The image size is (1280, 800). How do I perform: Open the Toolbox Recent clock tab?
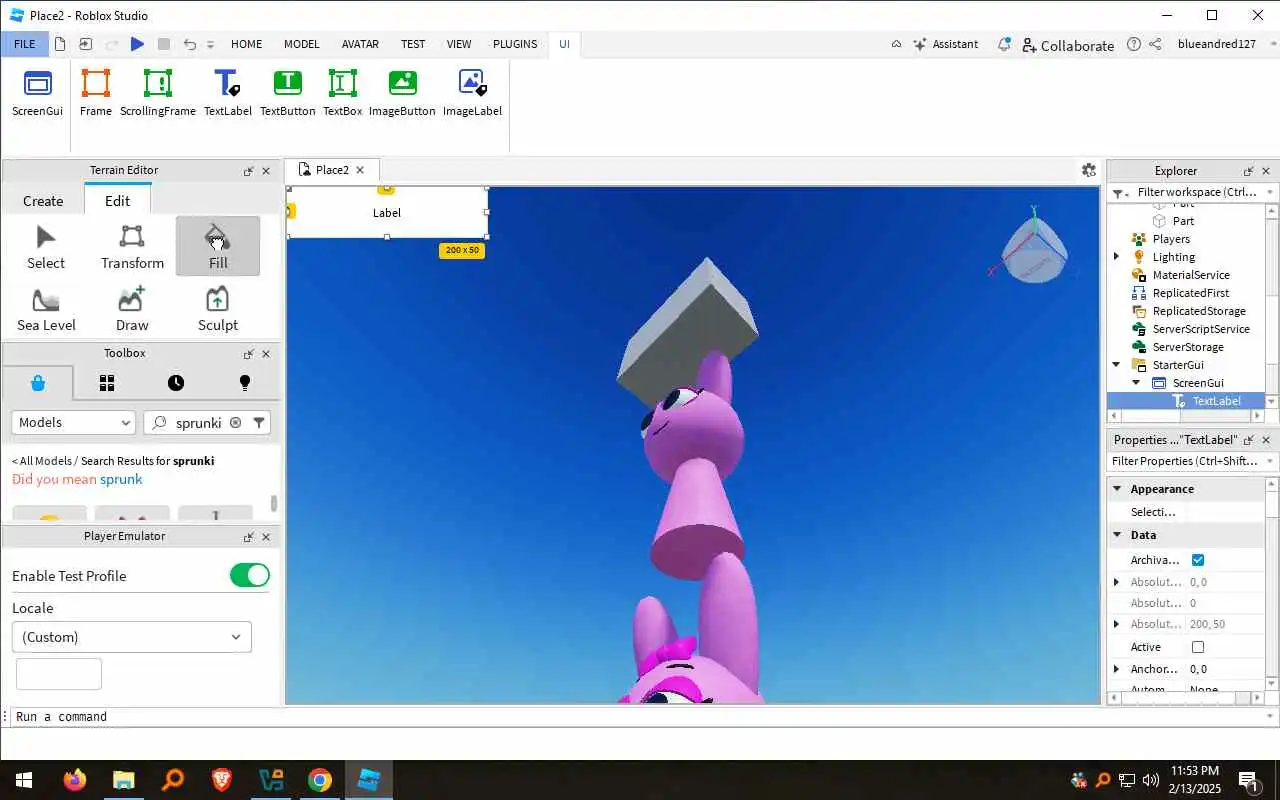pyautogui.click(x=176, y=383)
